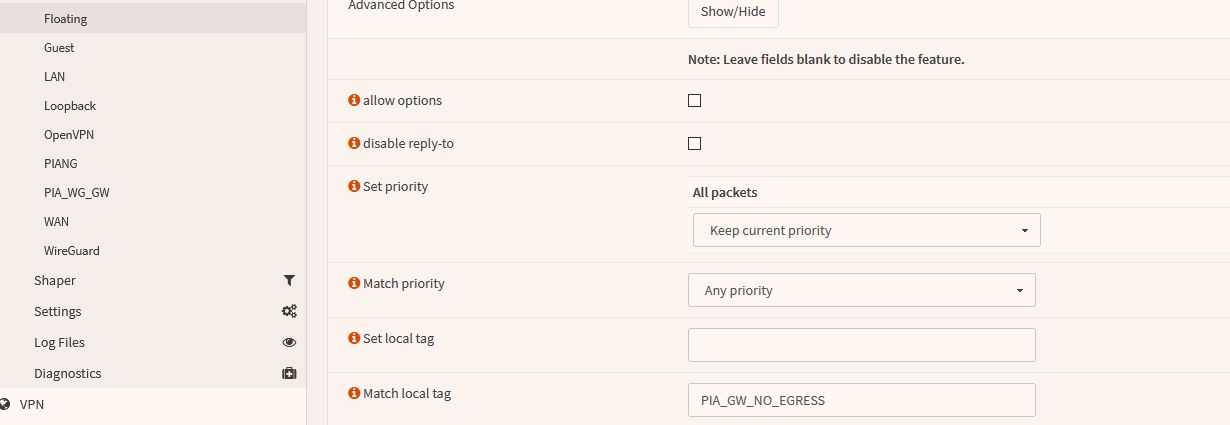Open the Any priority dropdown
The image size is (1230, 425).
coord(861,290)
